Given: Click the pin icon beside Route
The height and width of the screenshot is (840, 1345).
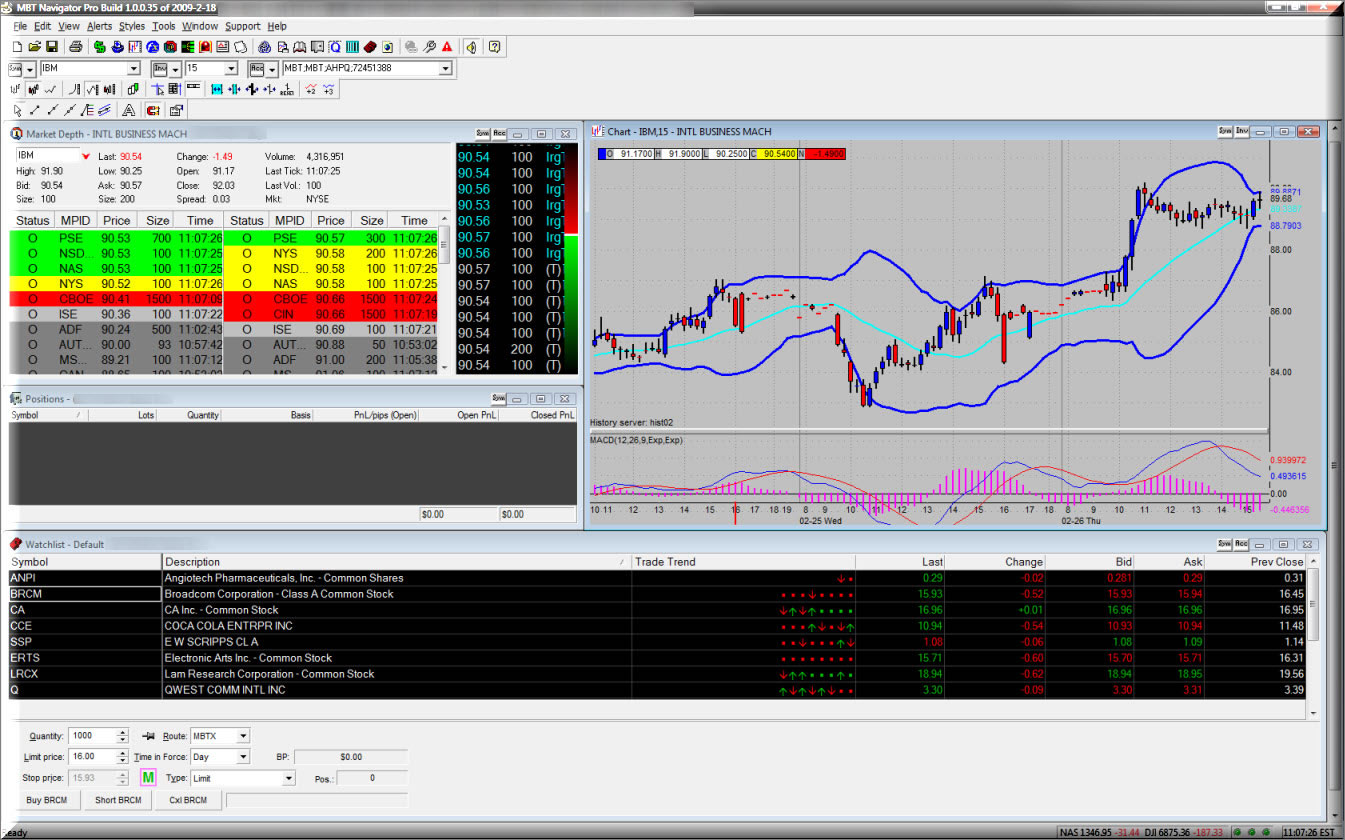Looking at the screenshot, I should coord(148,736).
